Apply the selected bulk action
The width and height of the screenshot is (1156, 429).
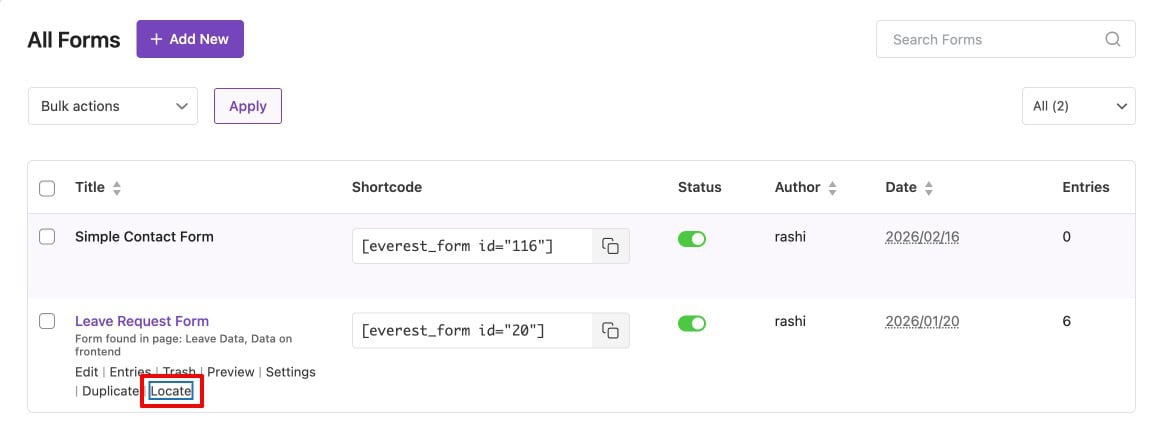[248, 106]
